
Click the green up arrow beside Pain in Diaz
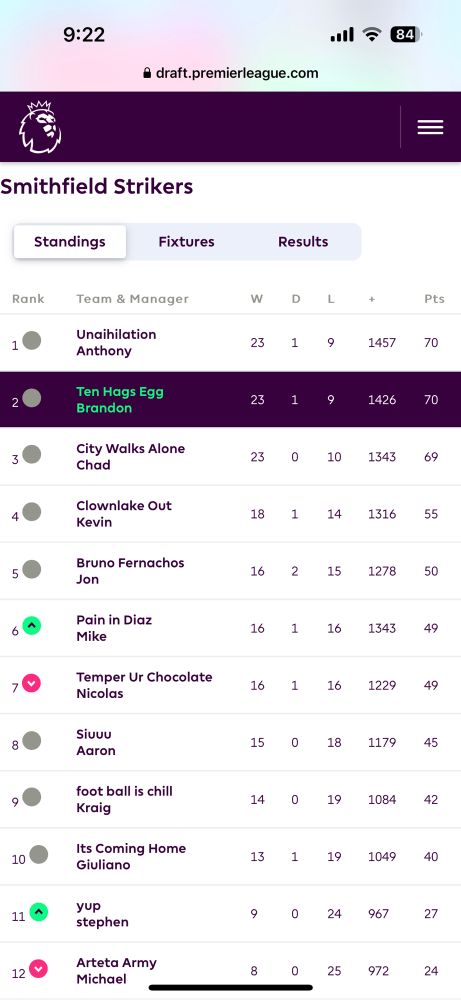tap(32, 626)
